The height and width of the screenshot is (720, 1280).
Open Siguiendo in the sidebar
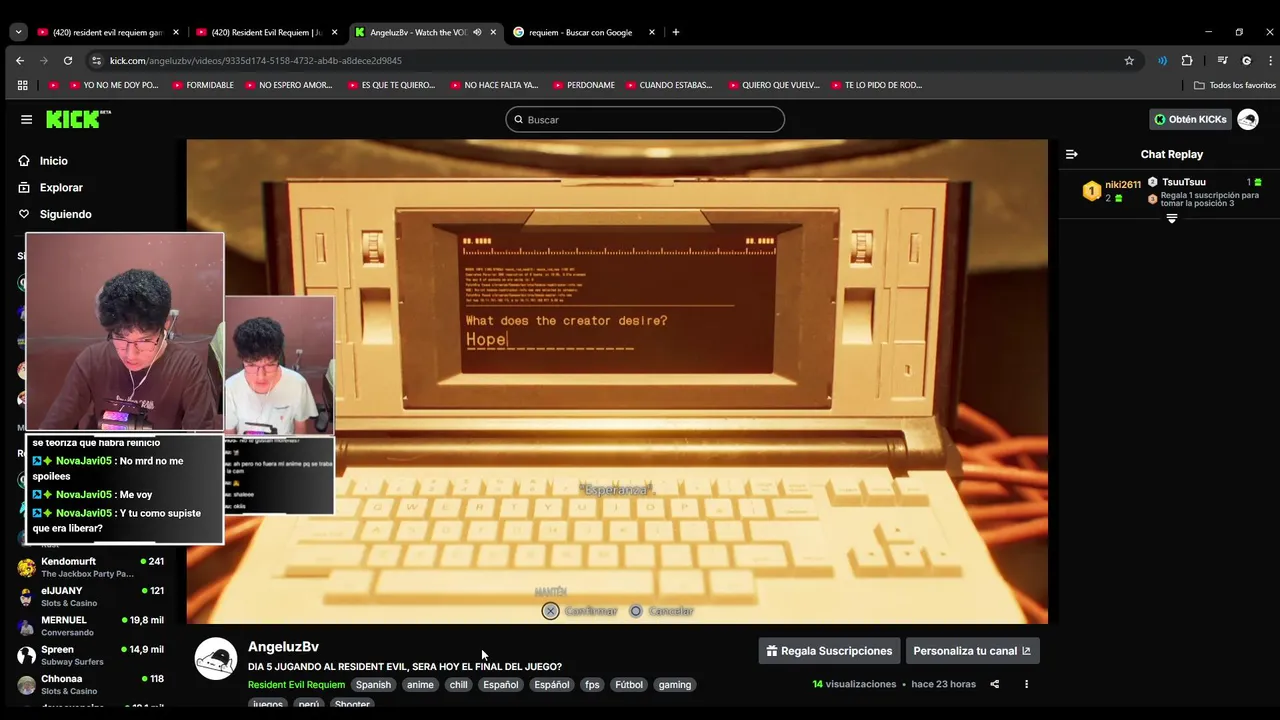(x=65, y=214)
